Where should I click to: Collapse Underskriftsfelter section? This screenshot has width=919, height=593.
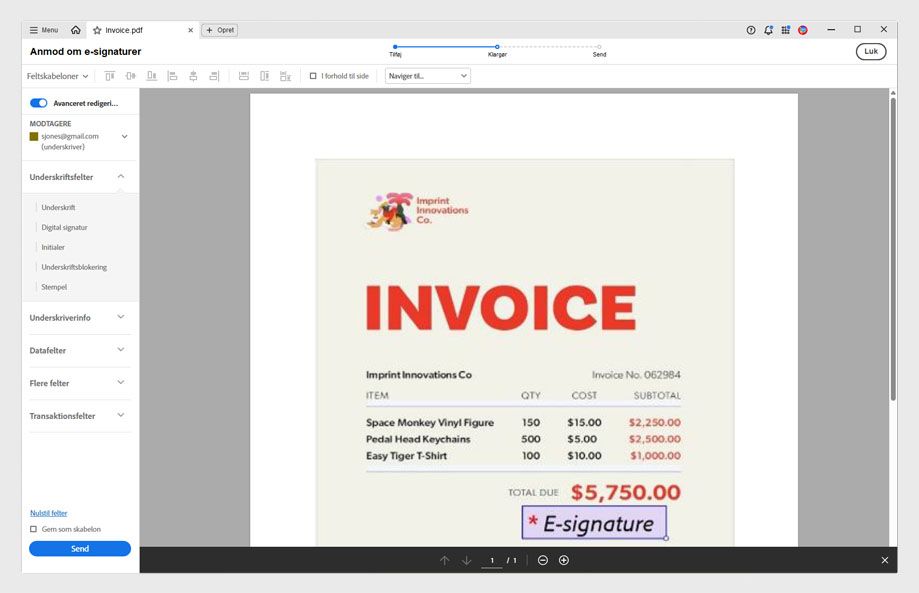(121, 176)
